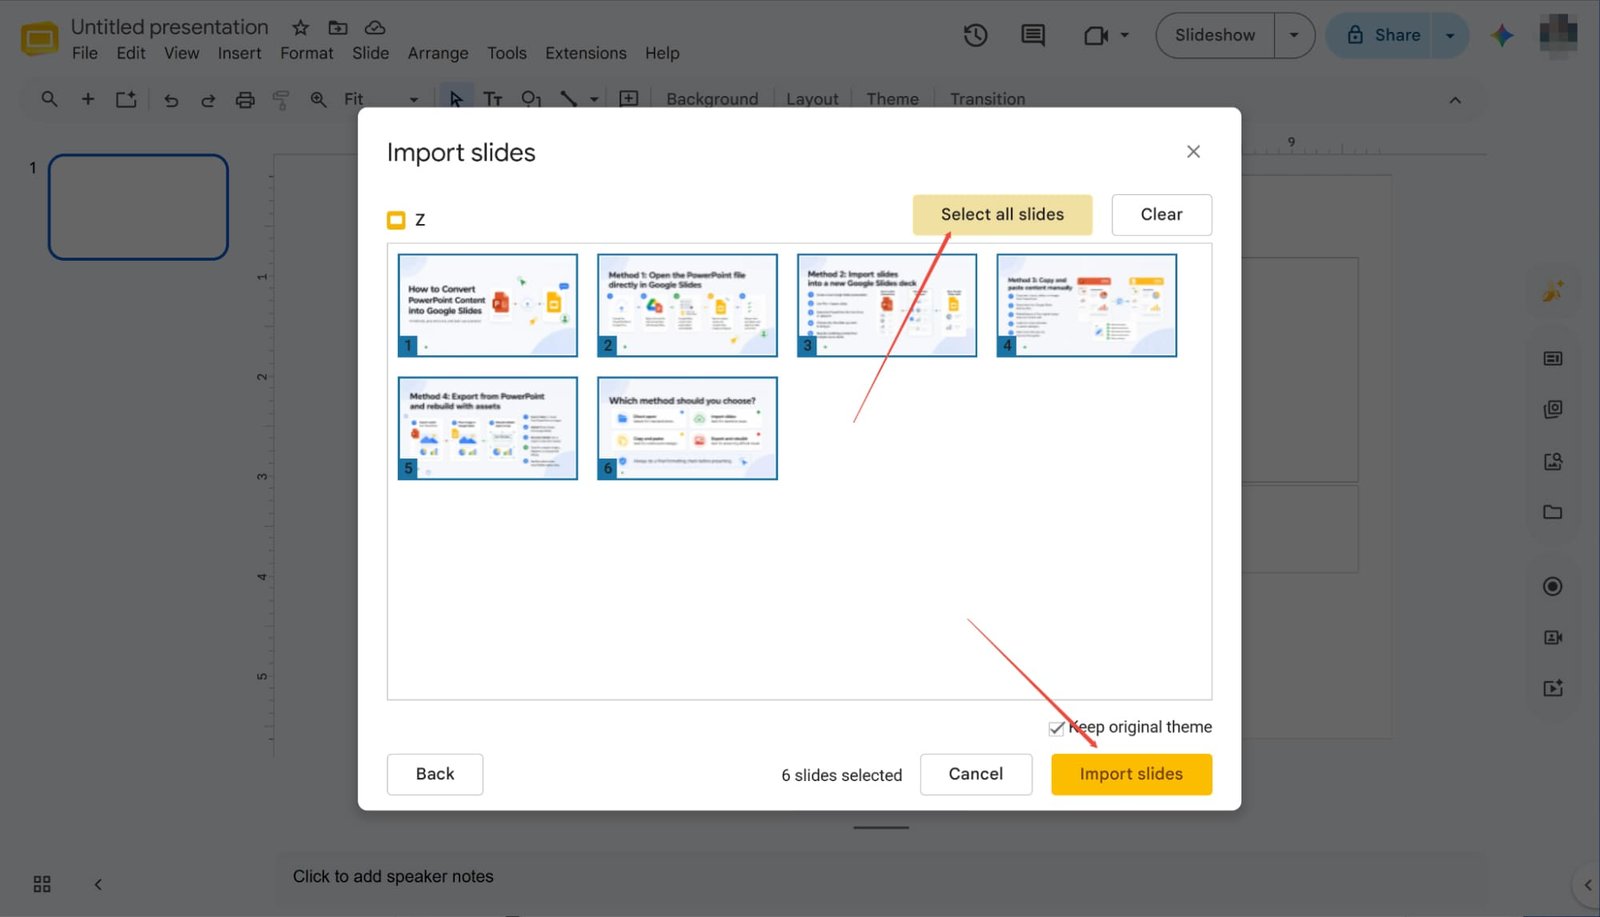Click the new slide plus icon
This screenshot has height=917, width=1600.
coord(88,99)
